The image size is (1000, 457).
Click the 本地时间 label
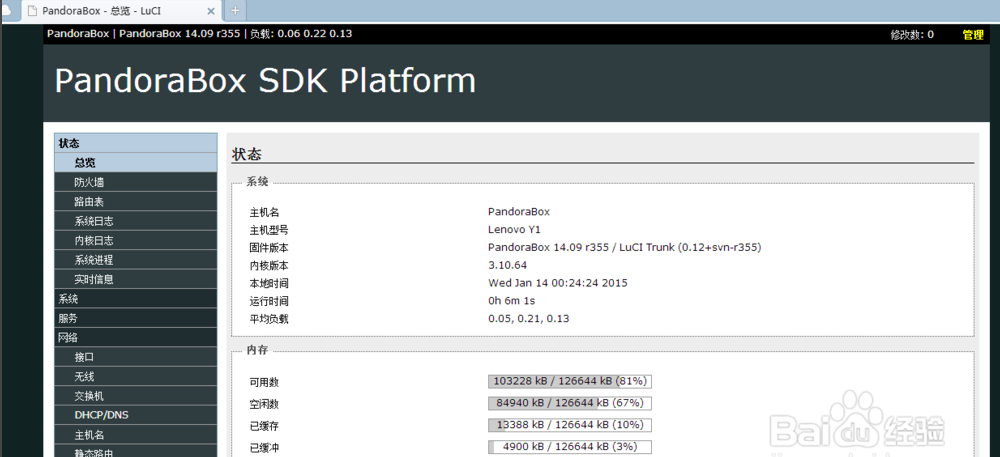point(269,284)
